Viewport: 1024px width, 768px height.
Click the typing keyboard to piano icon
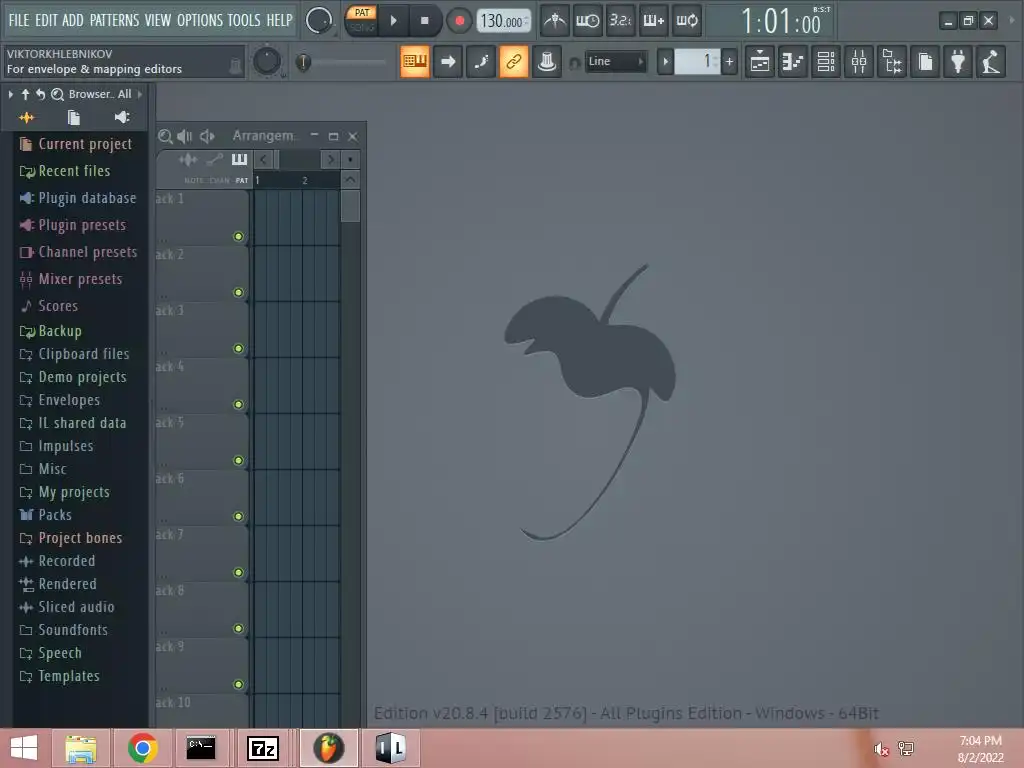pyautogui.click(x=415, y=62)
